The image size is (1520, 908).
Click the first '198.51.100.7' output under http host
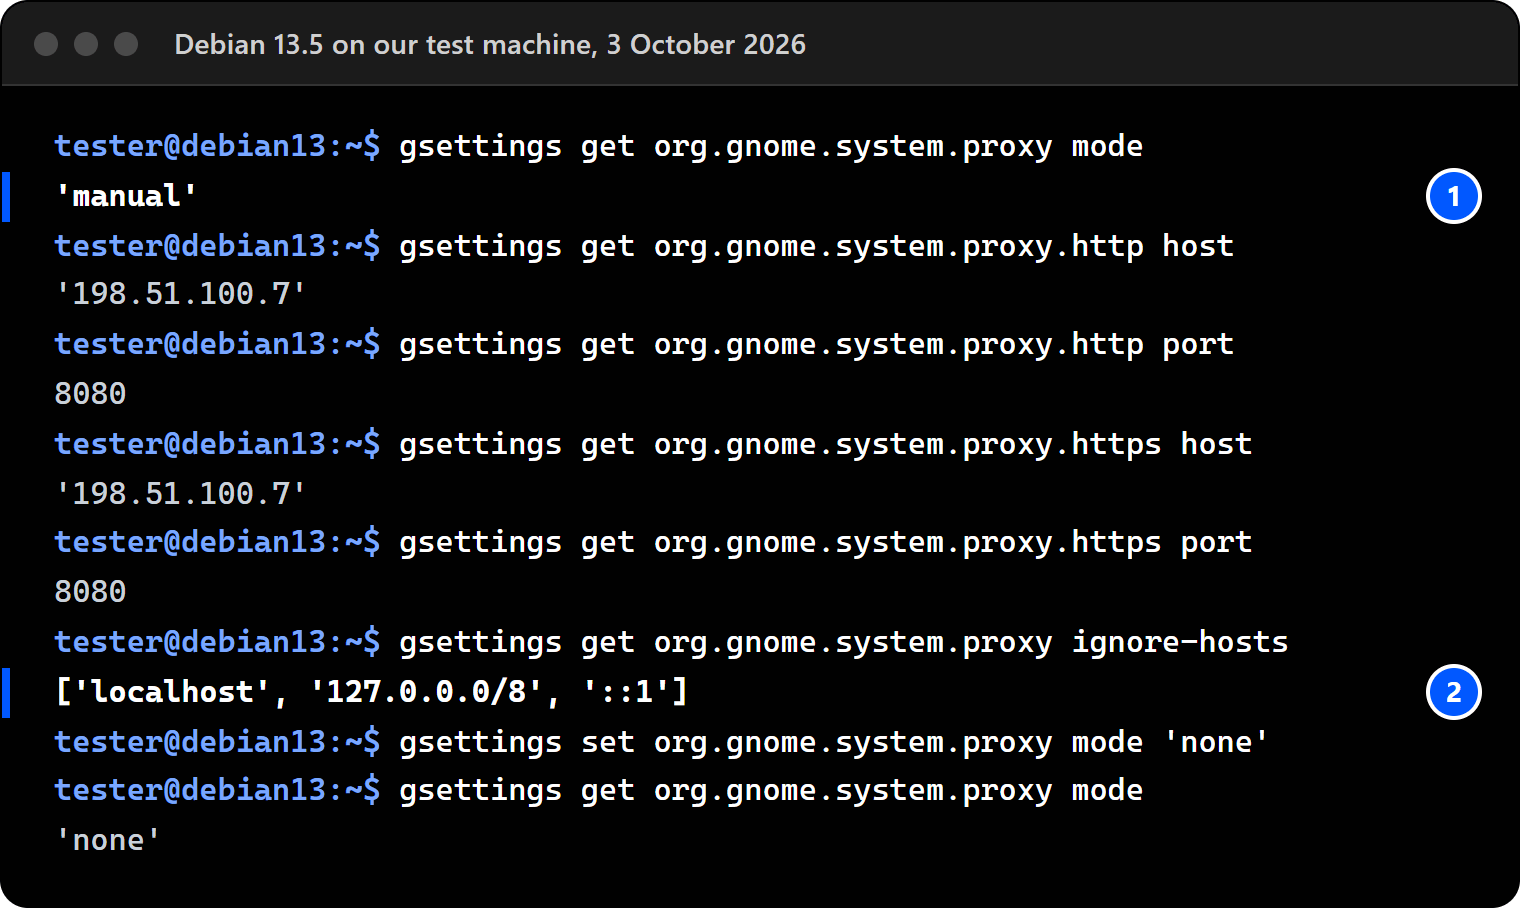pos(181,294)
